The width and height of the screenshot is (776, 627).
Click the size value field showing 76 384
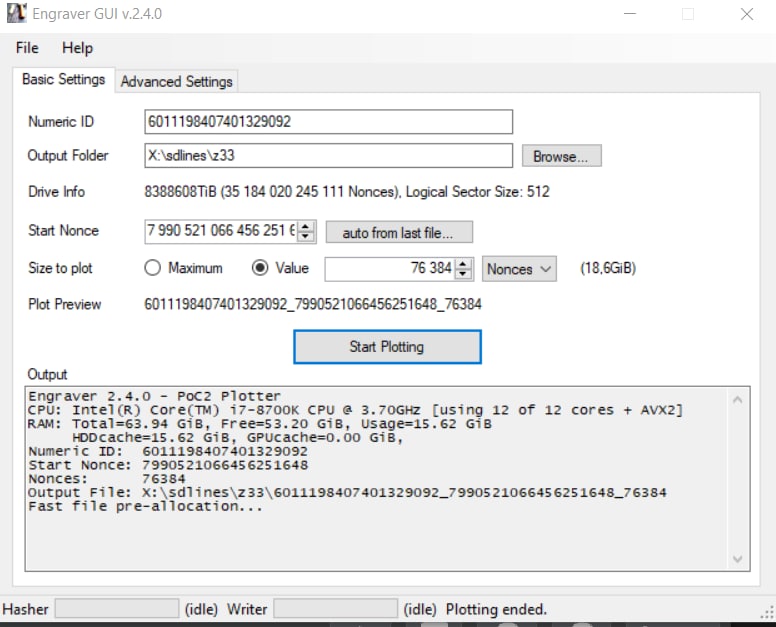click(389, 269)
